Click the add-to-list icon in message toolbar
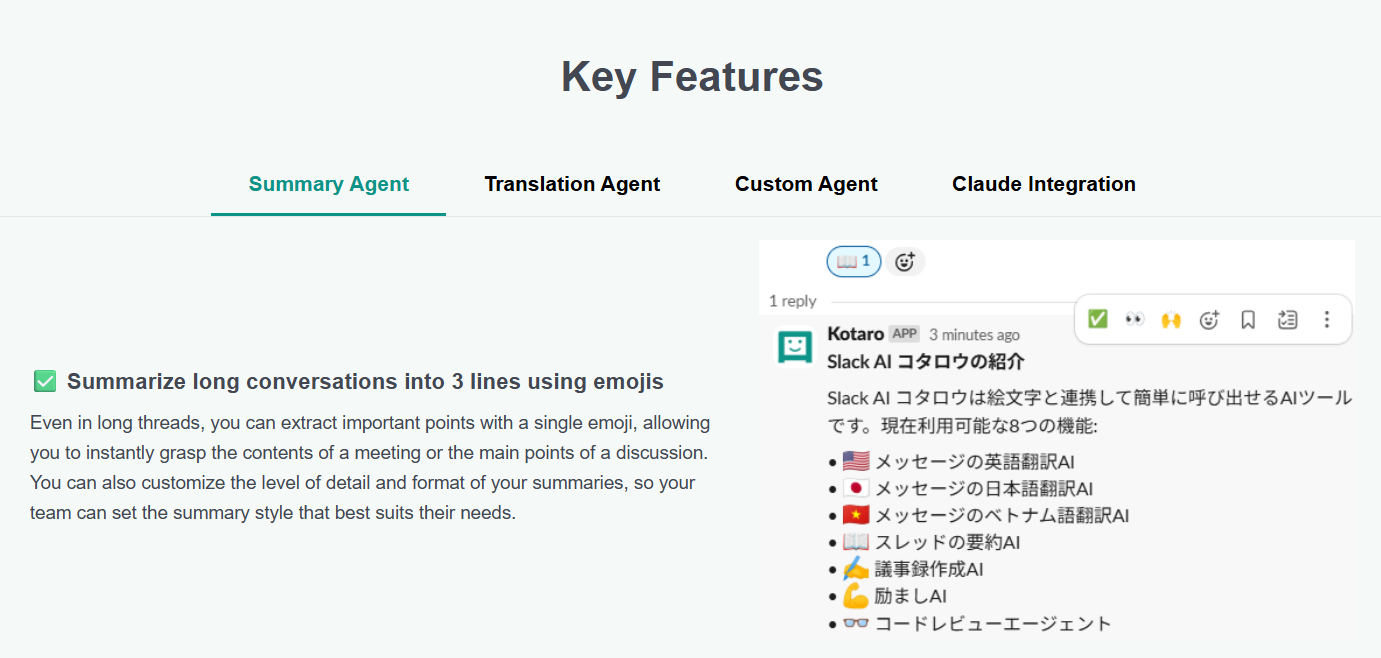This screenshot has height=658, width=1381. point(1287,319)
